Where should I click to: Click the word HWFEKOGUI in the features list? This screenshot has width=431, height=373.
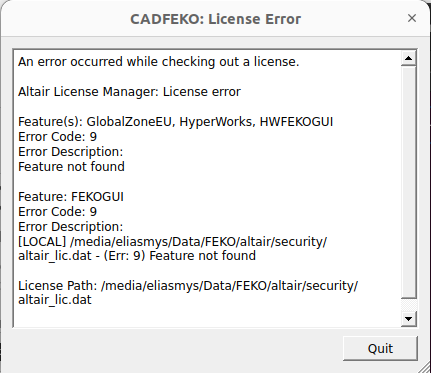(x=296, y=122)
